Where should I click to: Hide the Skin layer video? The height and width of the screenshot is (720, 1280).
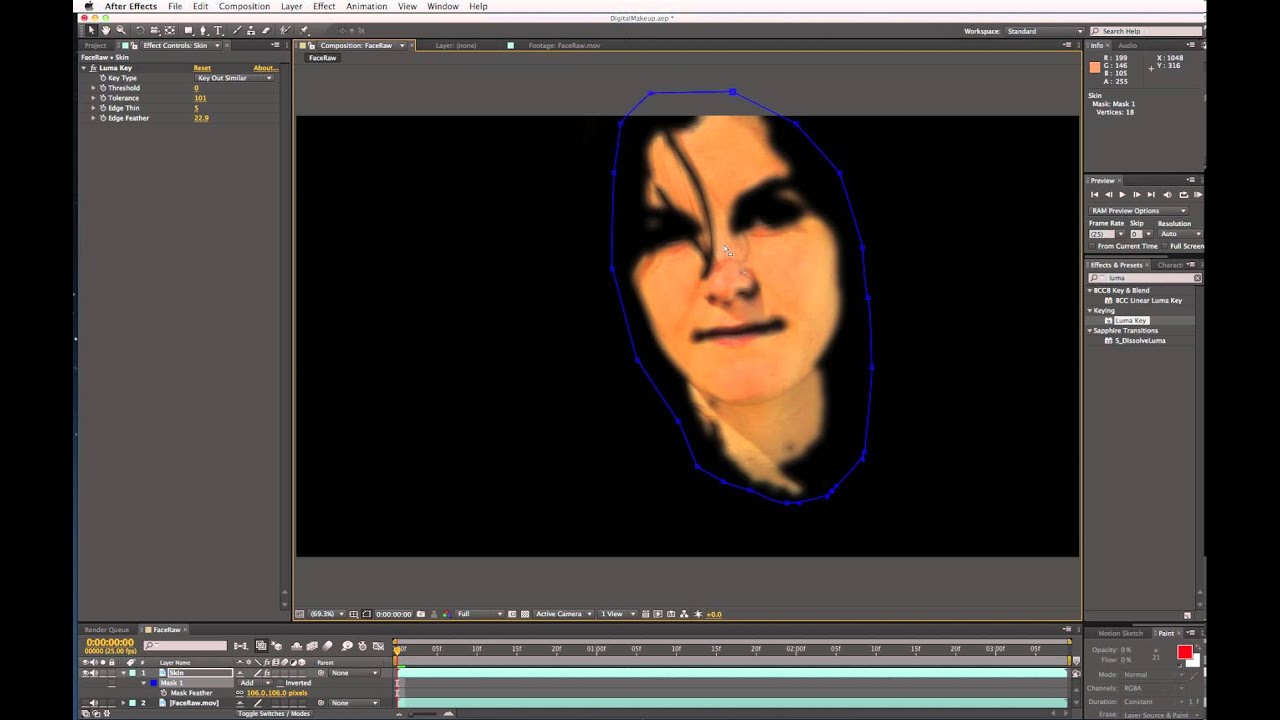[x=85, y=673]
